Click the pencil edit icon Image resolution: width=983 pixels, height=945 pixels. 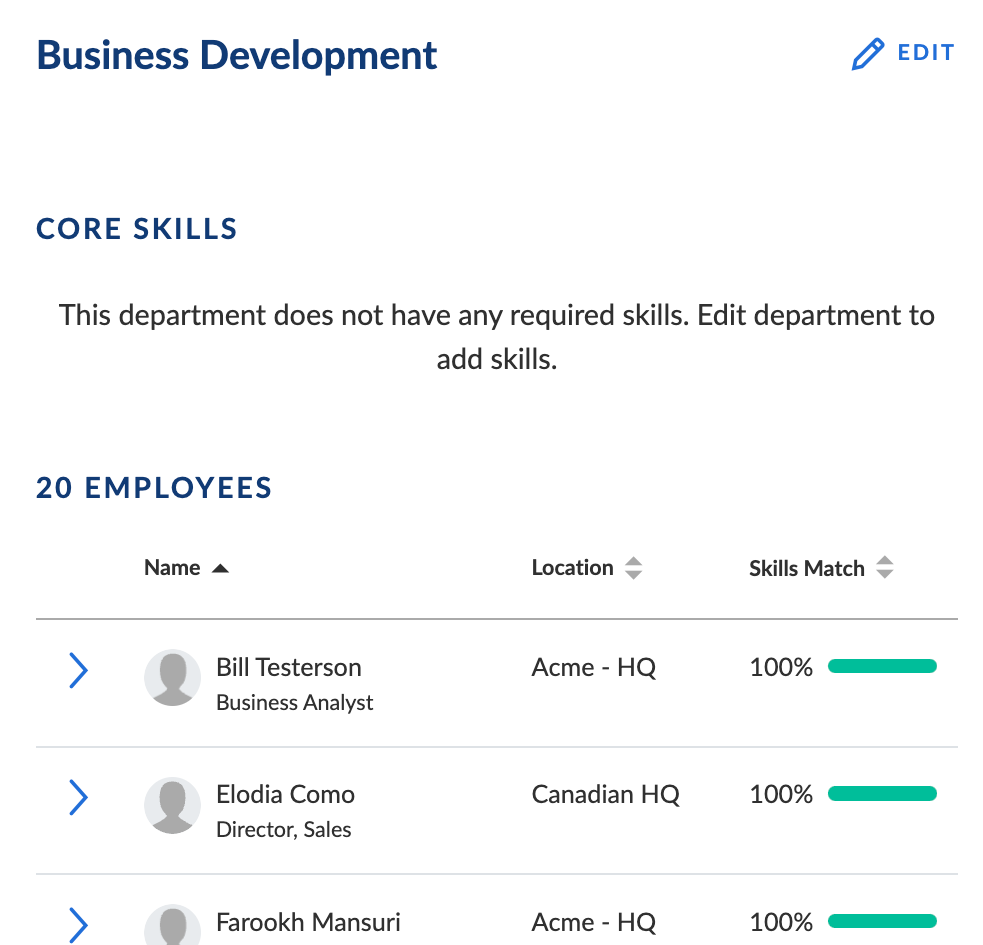point(867,54)
